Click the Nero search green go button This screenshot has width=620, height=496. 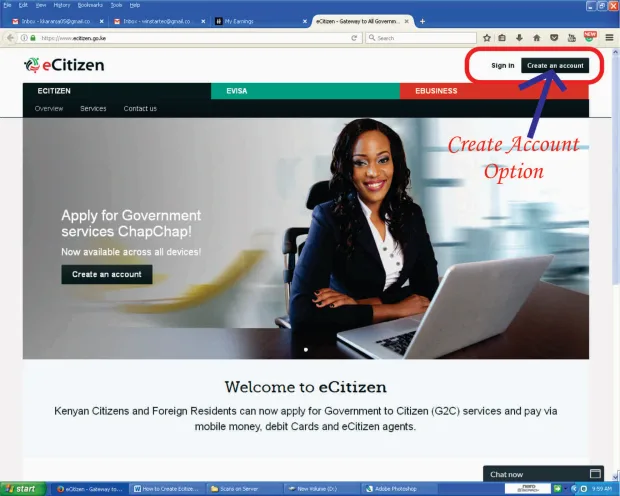557,489
